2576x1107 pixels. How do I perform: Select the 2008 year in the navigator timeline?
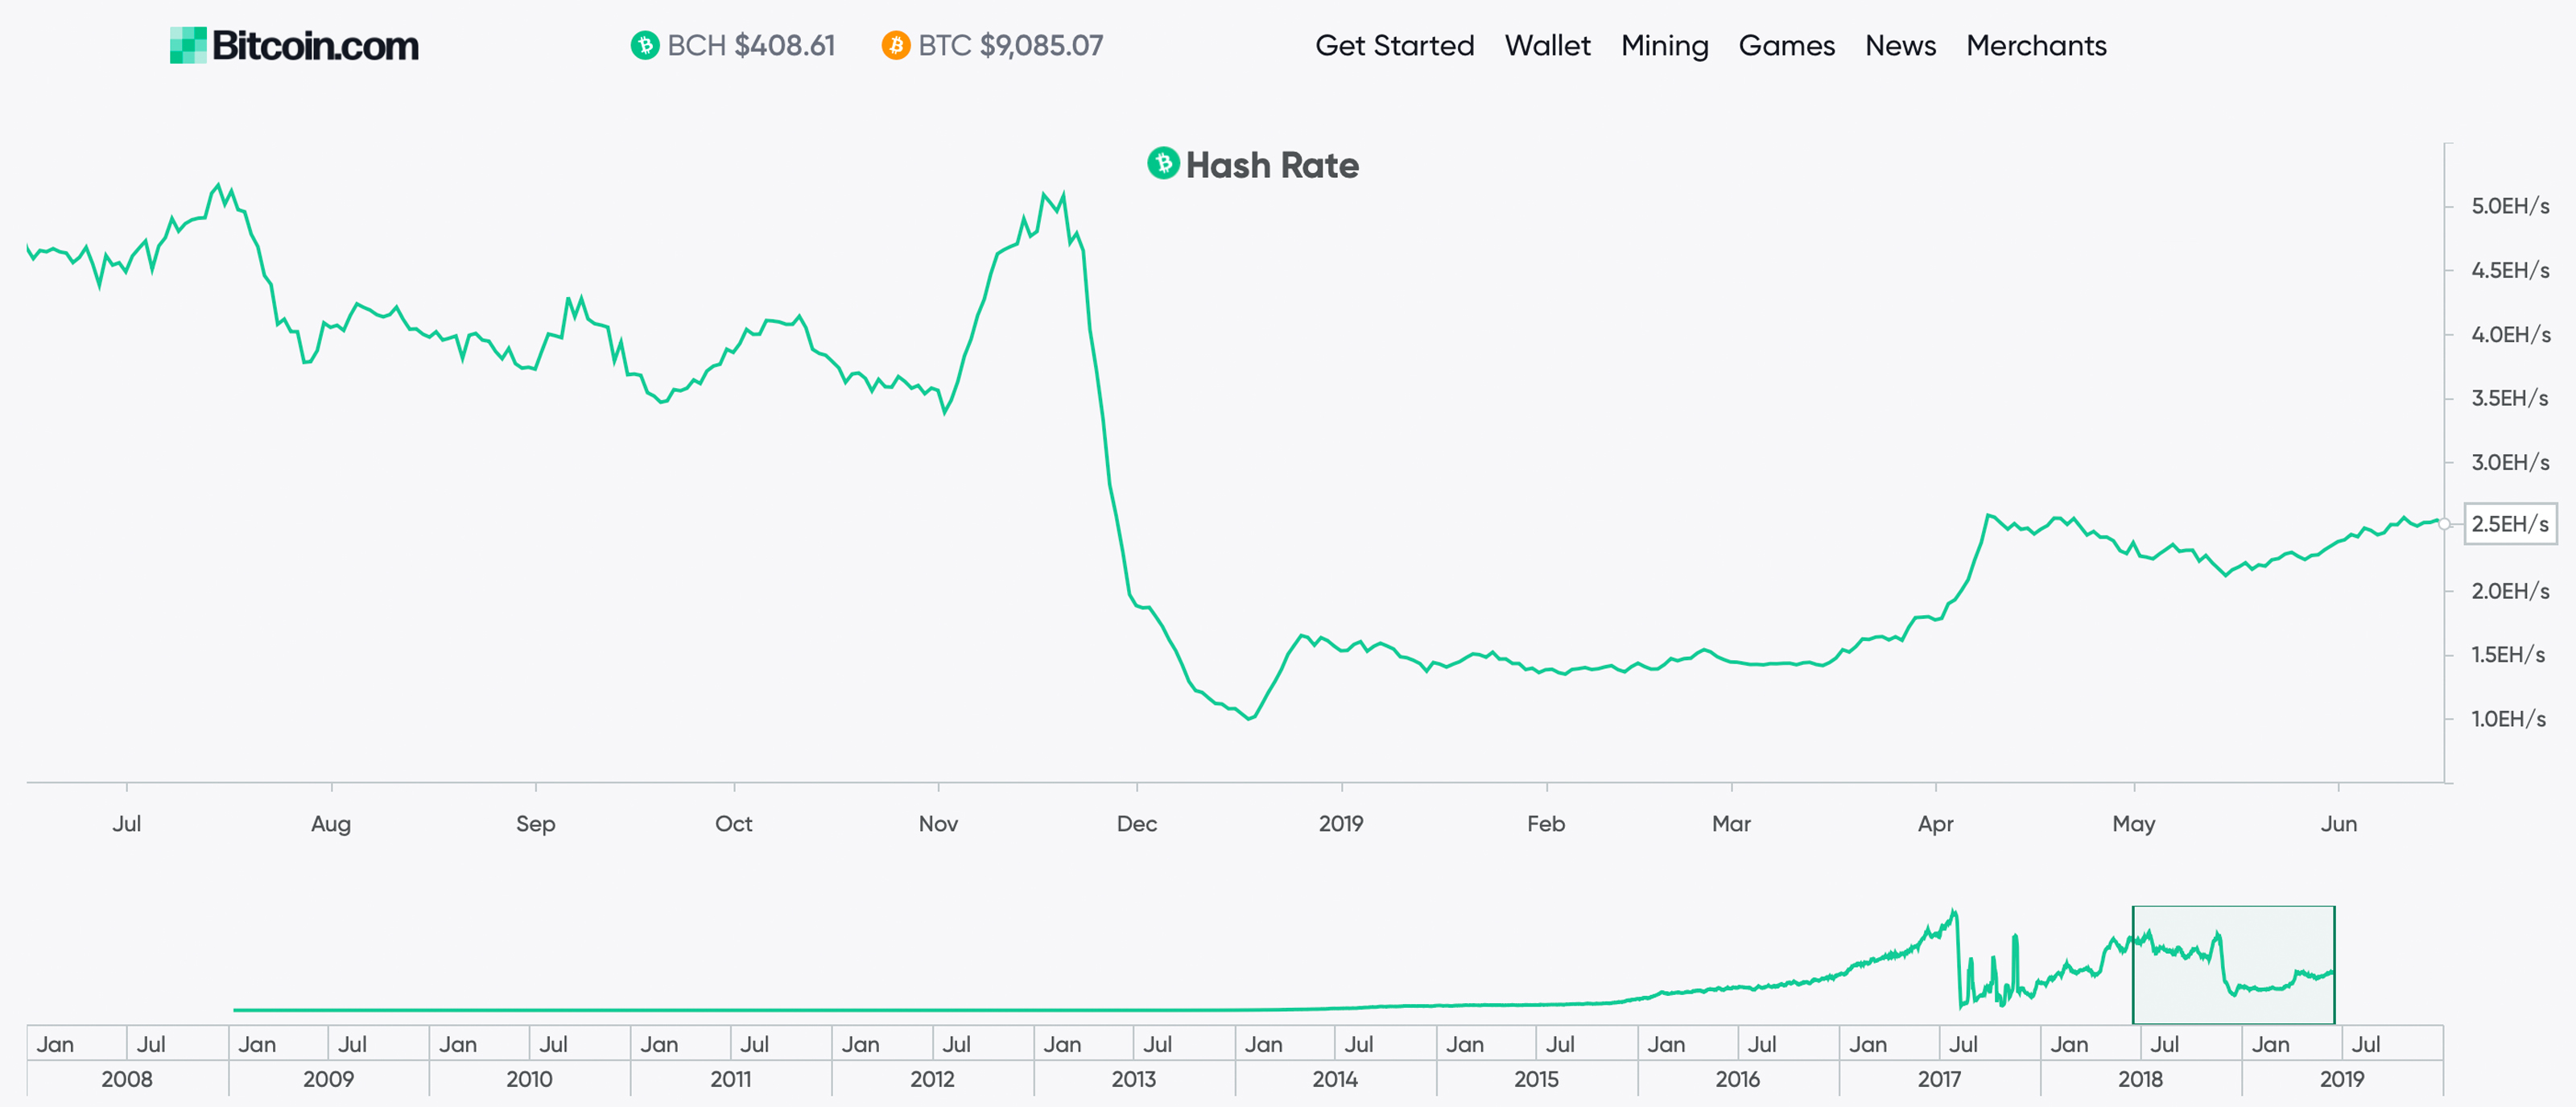pyautogui.click(x=127, y=1079)
